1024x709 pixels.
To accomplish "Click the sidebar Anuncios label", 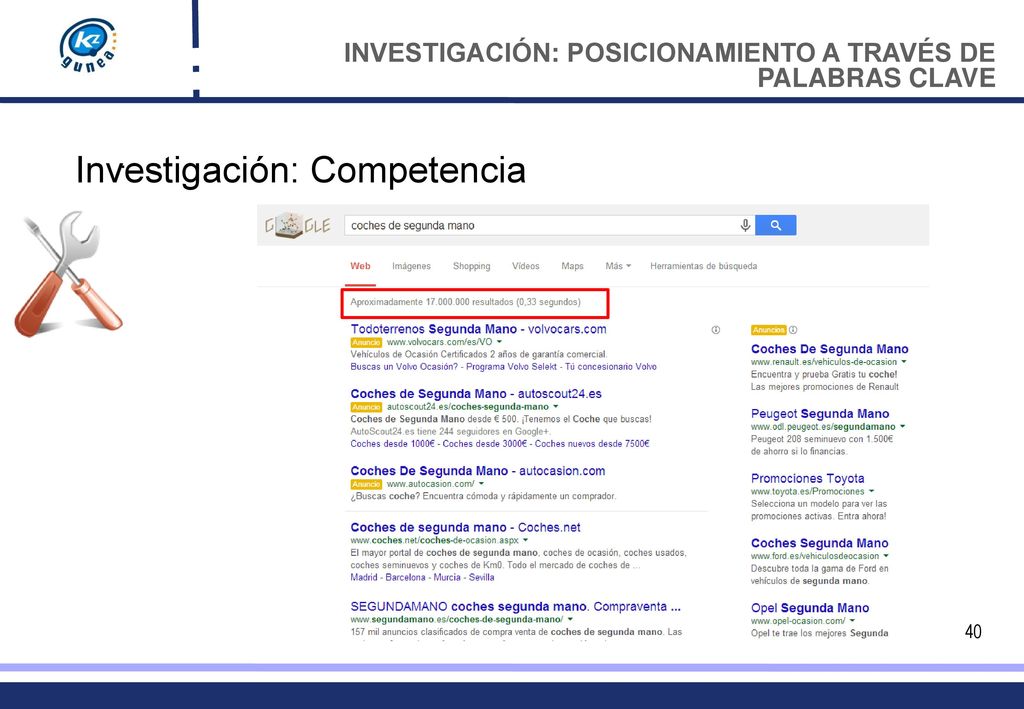I will (x=769, y=330).
